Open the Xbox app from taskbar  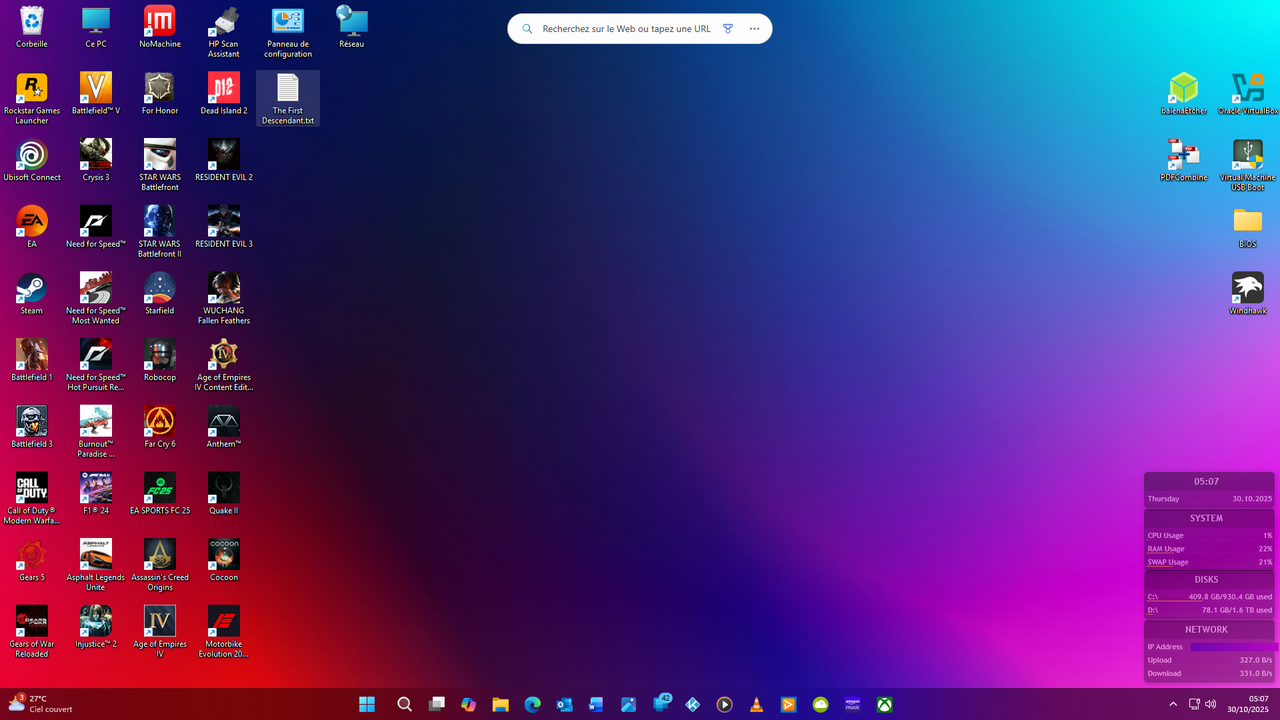click(x=884, y=705)
